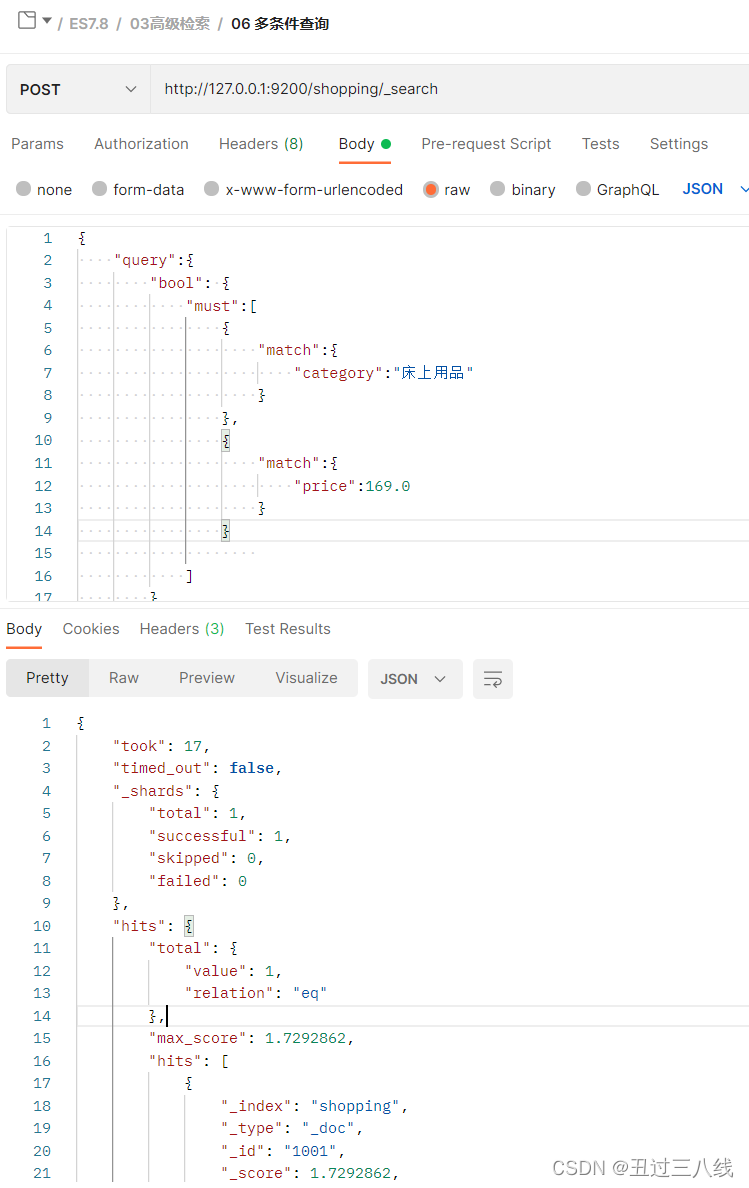The width and height of the screenshot is (749, 1188).
Task: Select the Raw response view
Action: [123, 678]
